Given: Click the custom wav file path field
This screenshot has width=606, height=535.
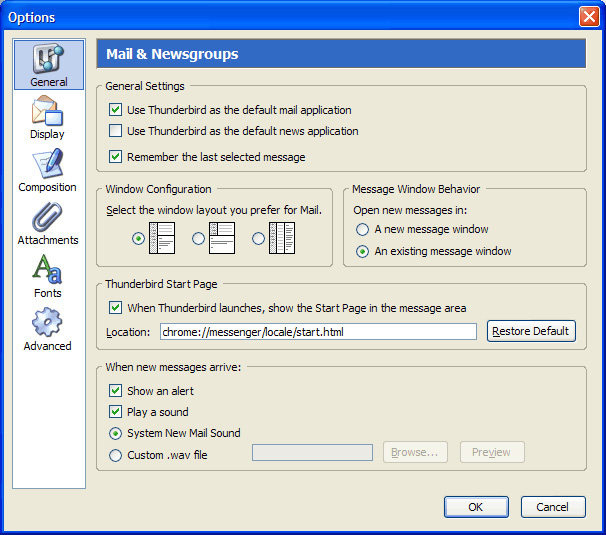Looking at the screenshot, I should coord(312,452).
